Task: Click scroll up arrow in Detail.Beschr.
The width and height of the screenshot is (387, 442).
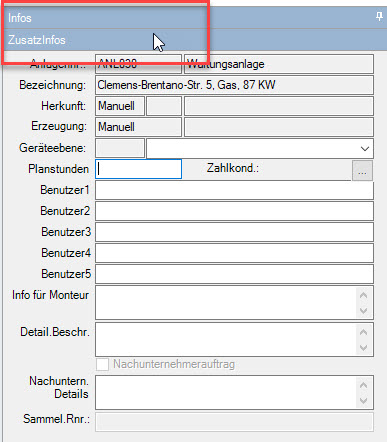Action: point(364,332)
